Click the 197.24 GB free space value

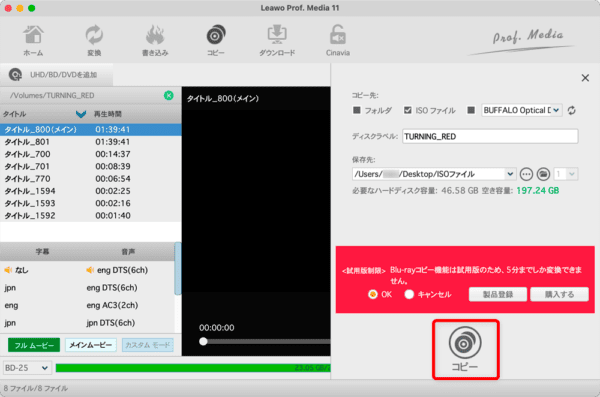[538, 191]
